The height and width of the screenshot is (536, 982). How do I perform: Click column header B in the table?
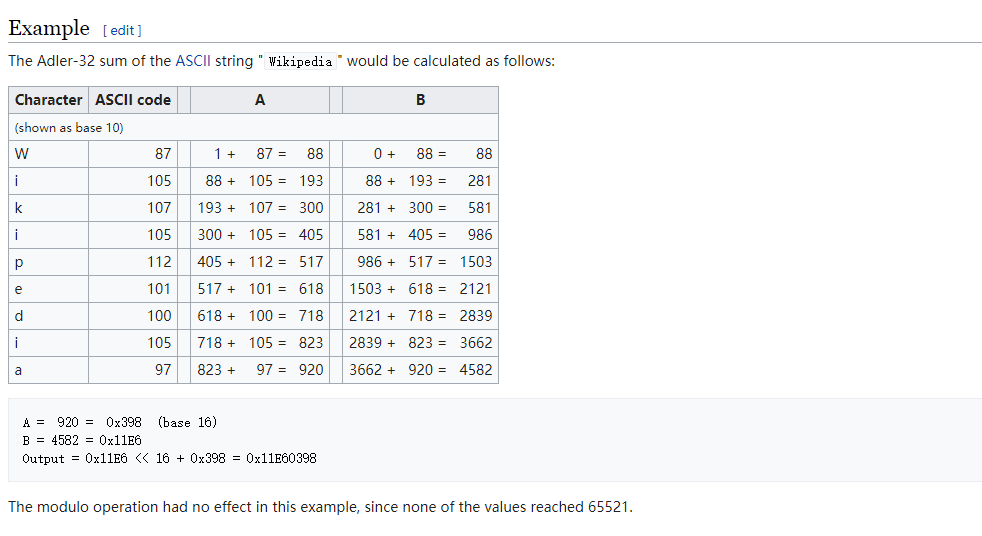pyautogui.click(x=420, y=100)
